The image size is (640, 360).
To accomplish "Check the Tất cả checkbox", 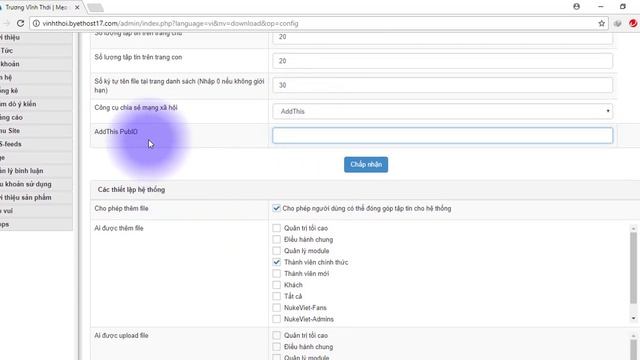I will pos(276,296).
